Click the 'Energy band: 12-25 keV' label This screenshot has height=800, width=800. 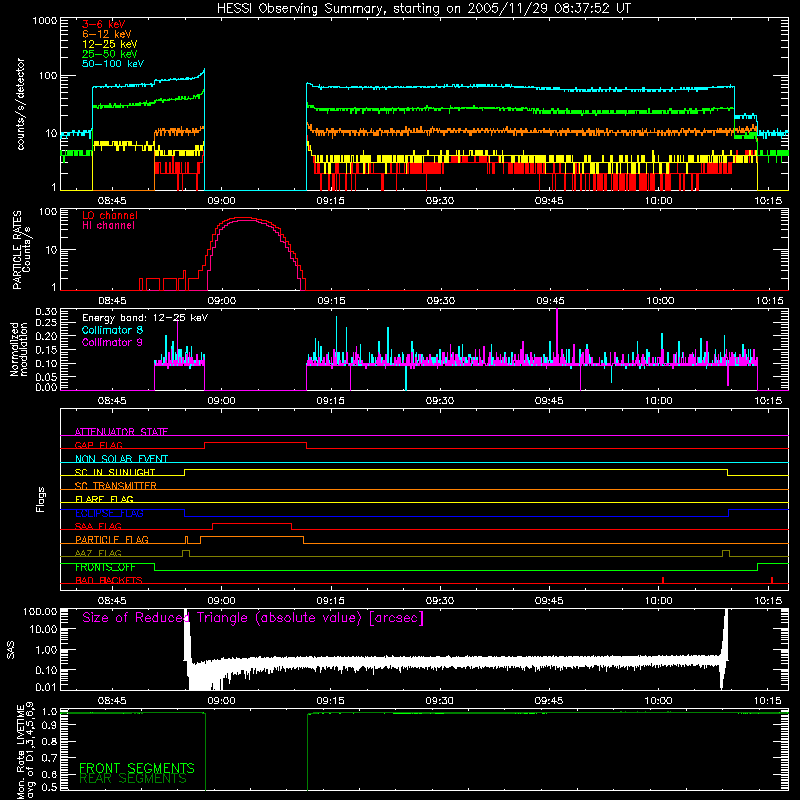(x=145, y=318)
